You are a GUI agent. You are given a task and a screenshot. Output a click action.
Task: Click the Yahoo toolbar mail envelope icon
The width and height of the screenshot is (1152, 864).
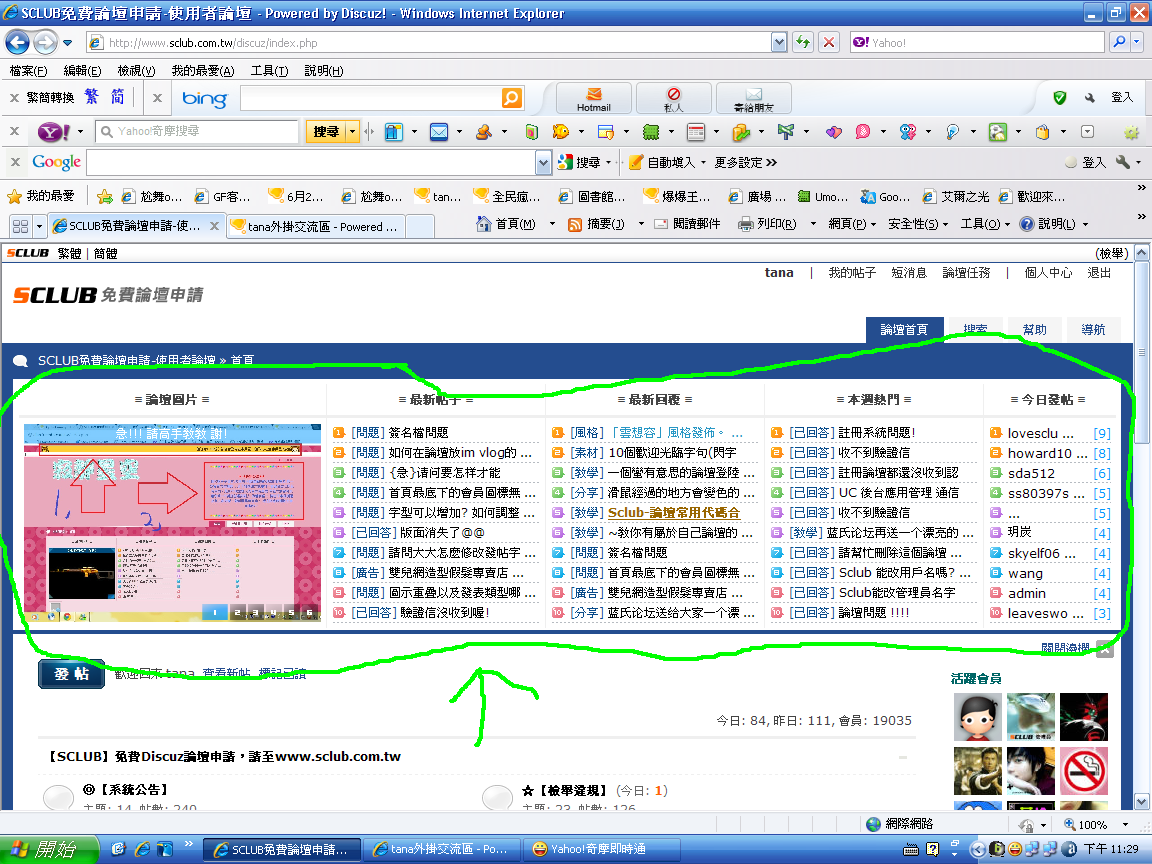(438, 132)
